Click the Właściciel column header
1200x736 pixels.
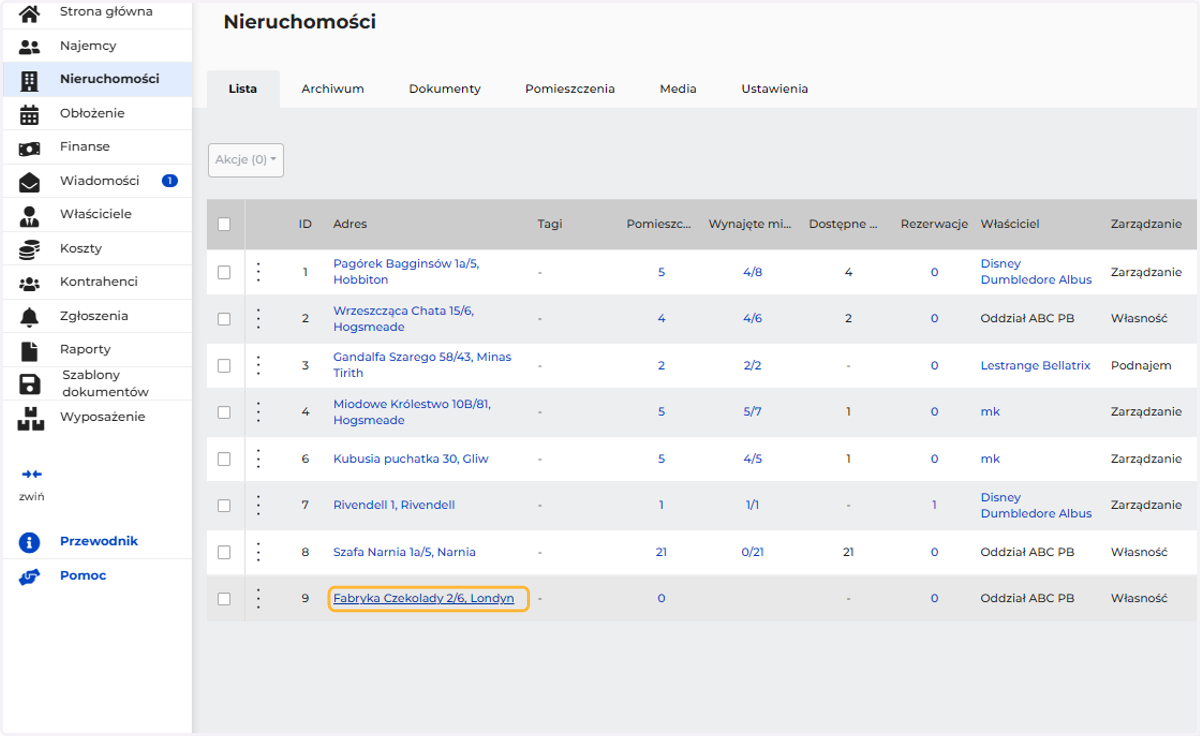pos(1010,224)
